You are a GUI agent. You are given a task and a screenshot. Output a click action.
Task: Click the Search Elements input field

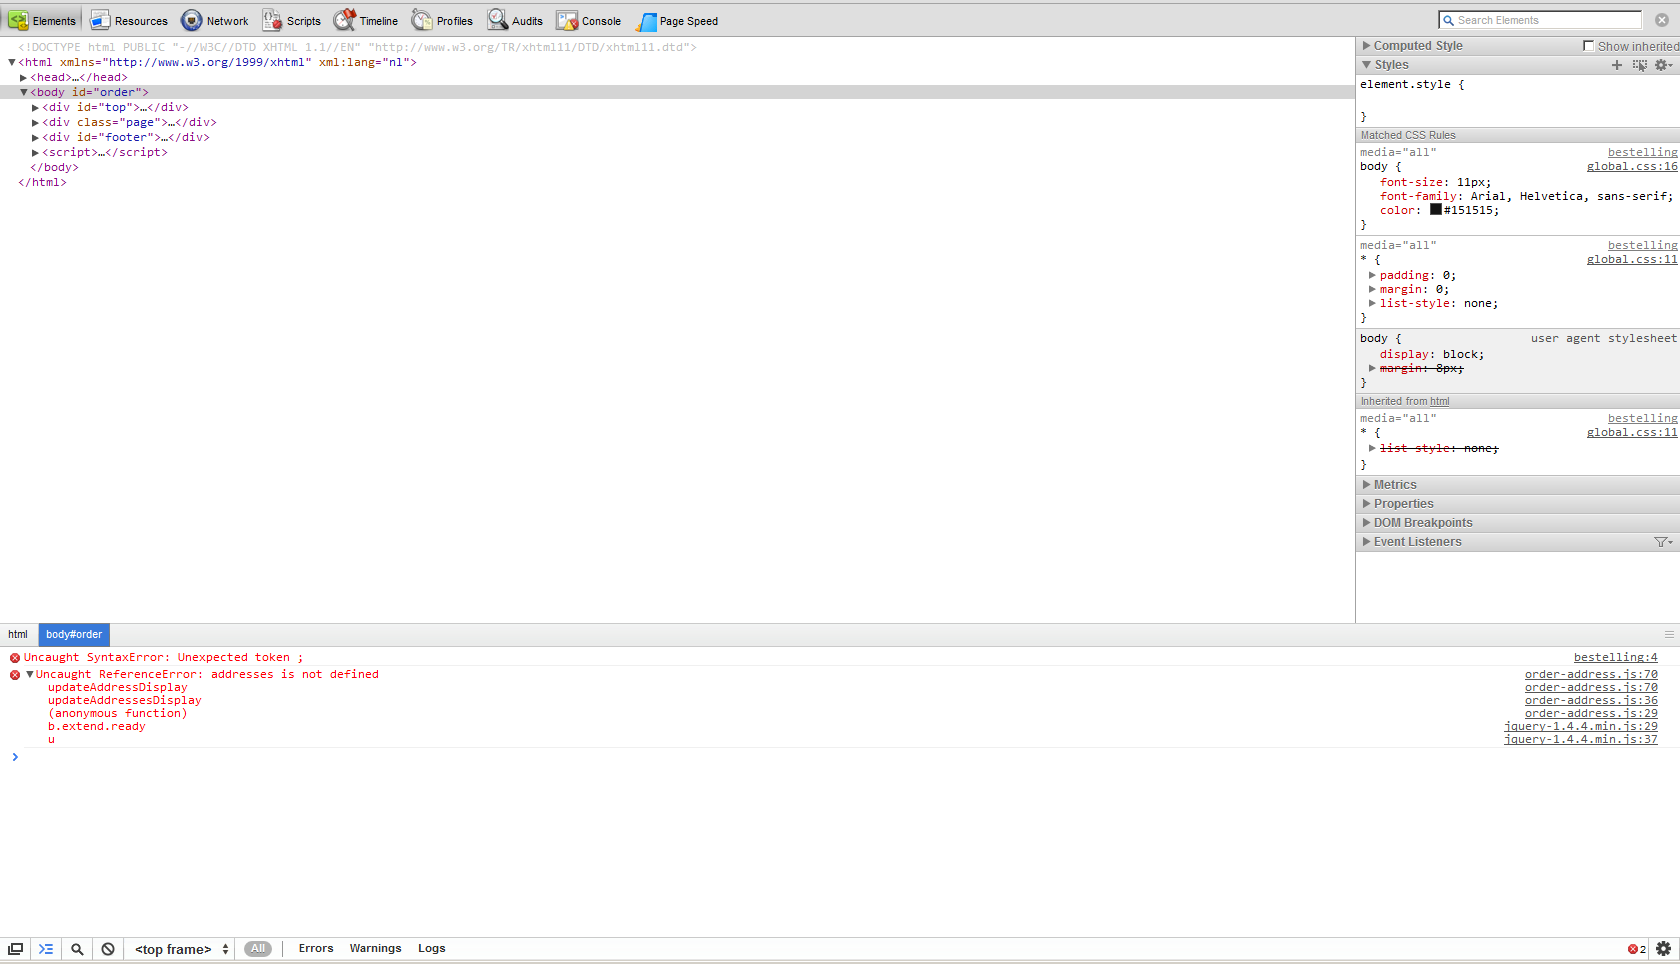tap(1540, 20)
